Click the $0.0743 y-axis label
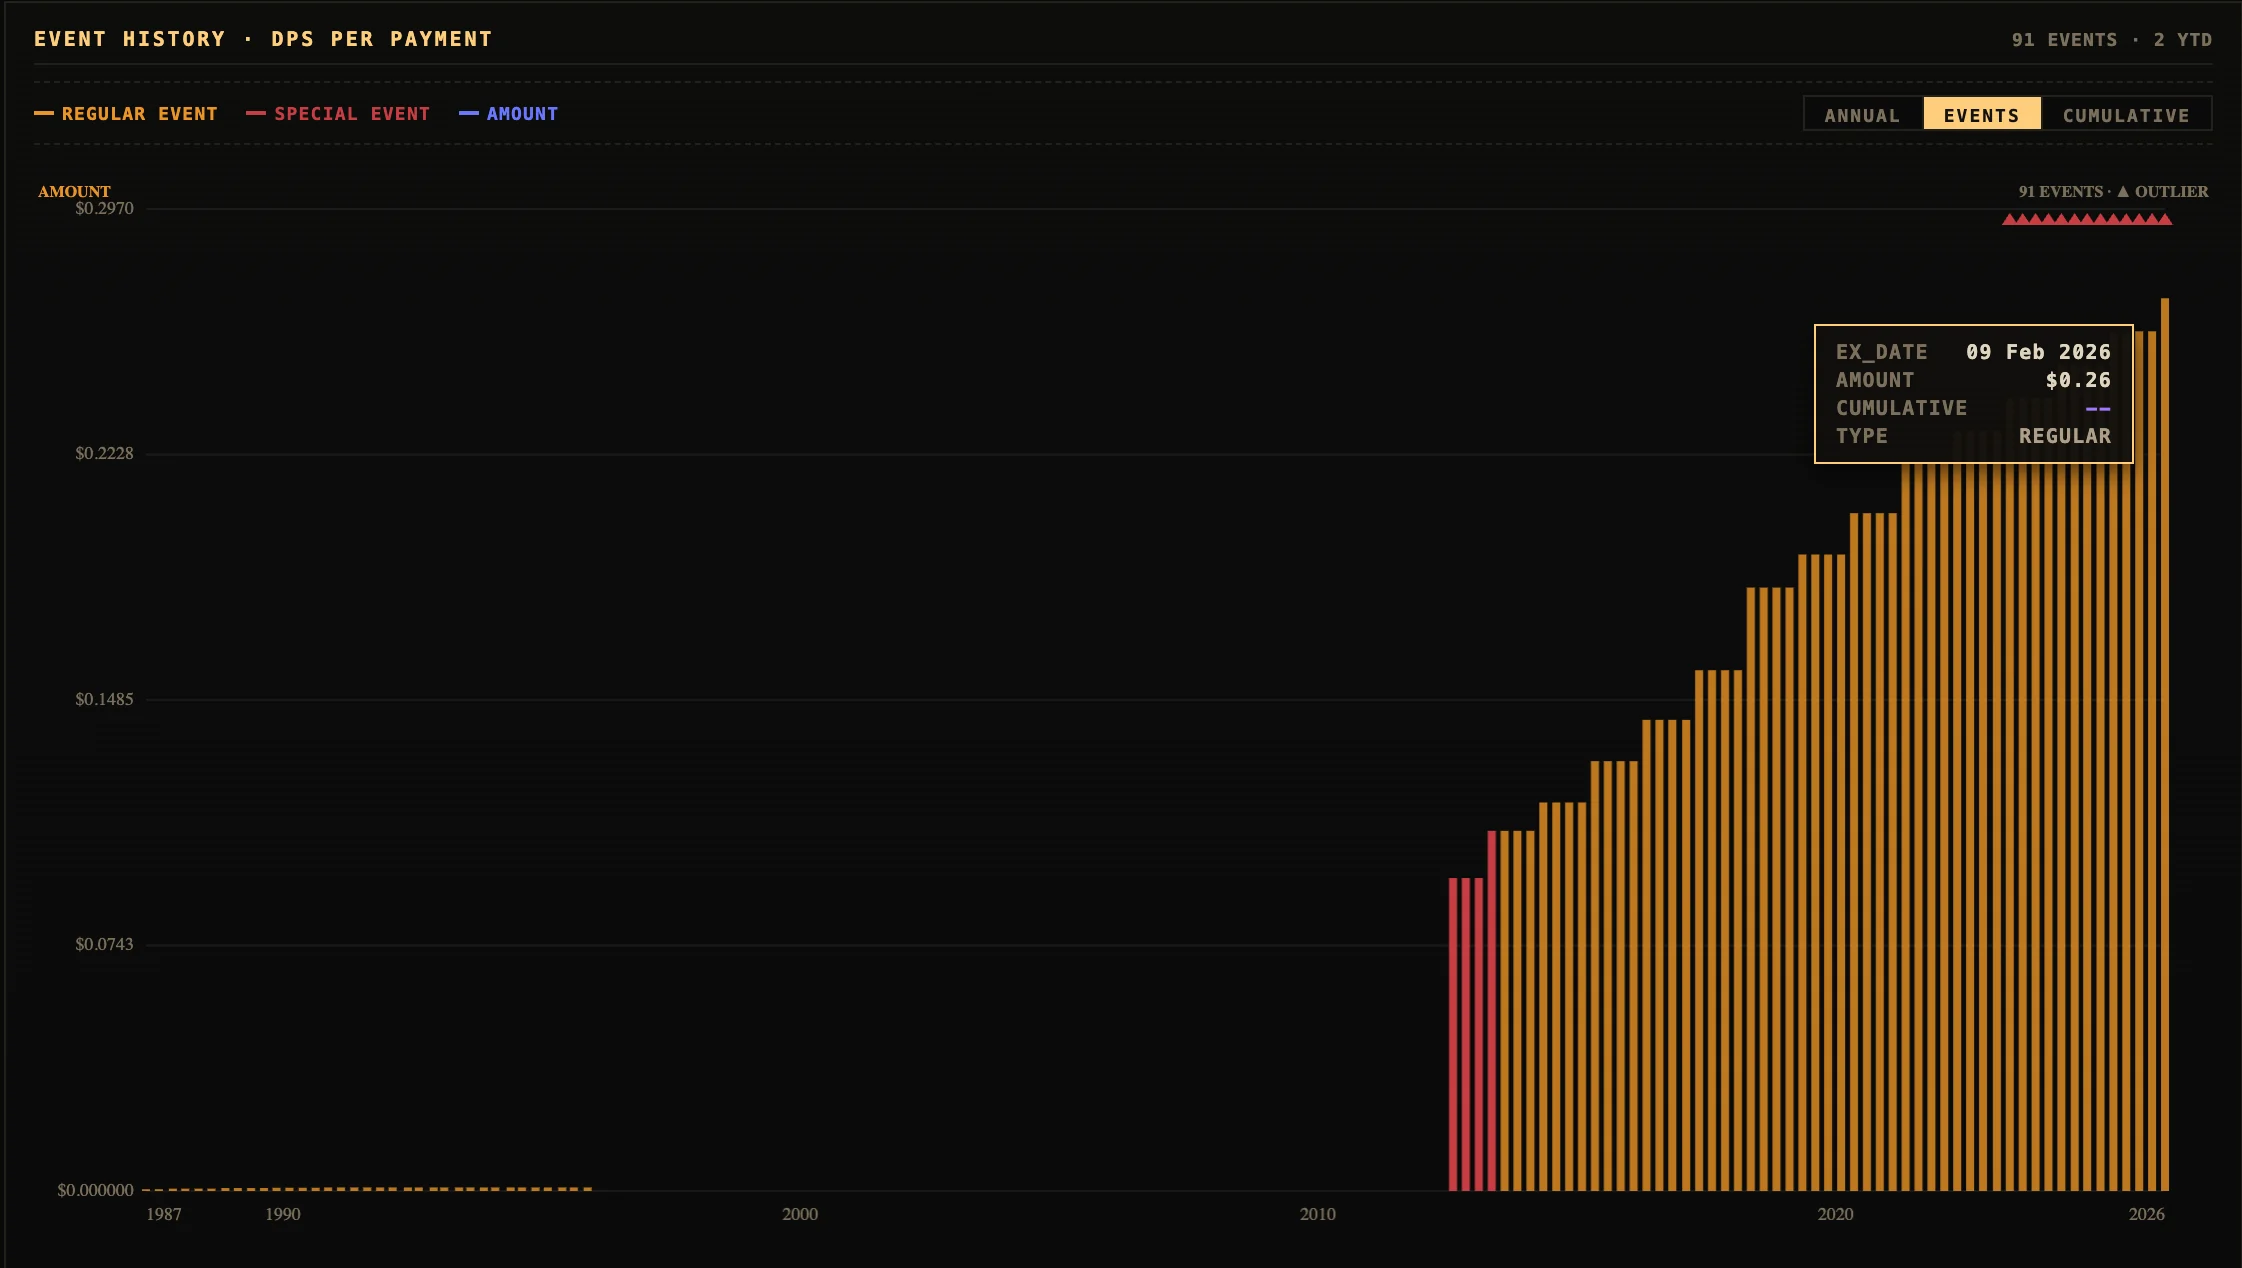Viewport: 2242px width, 1268px height. pyautogui.click(x=104, y=944)
